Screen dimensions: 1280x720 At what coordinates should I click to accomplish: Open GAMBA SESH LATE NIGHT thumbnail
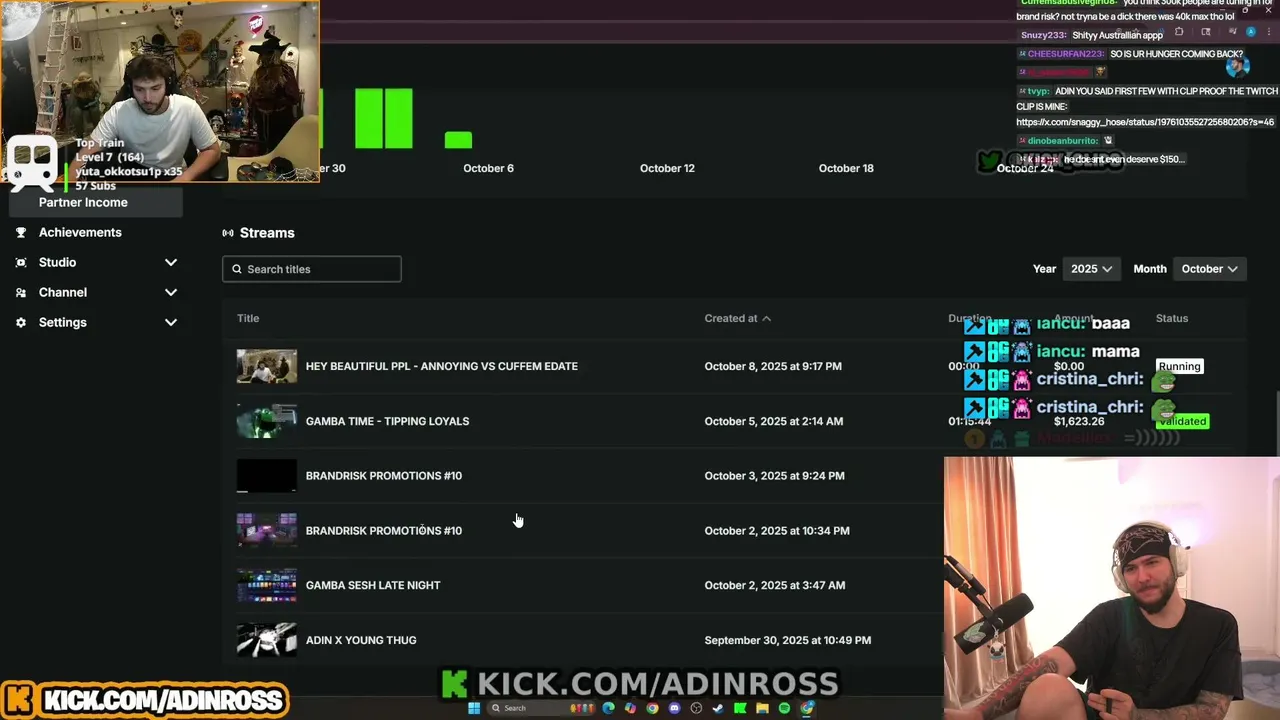(267, 585)
